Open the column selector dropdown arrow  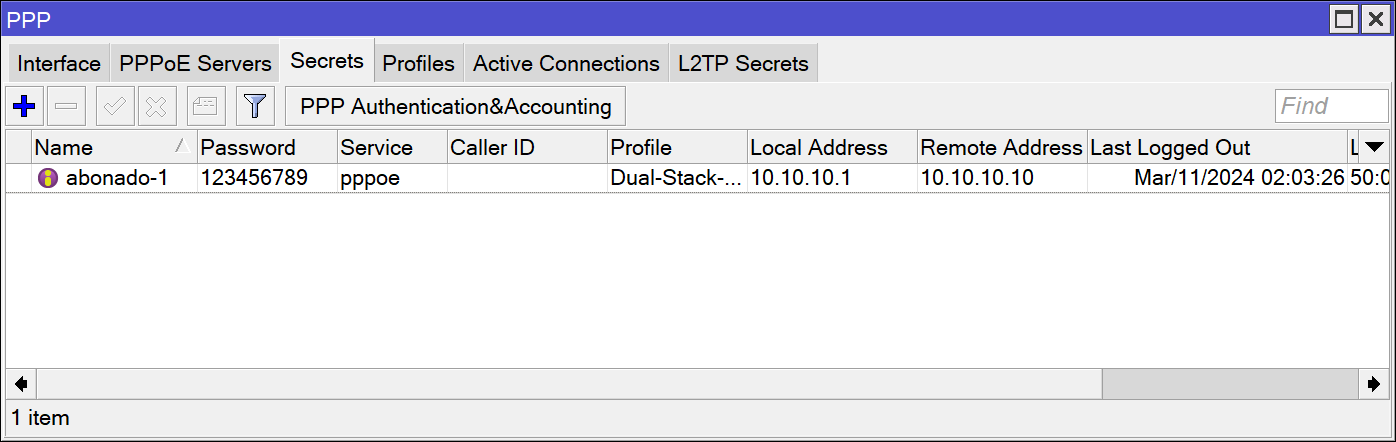coord(1374,147)
